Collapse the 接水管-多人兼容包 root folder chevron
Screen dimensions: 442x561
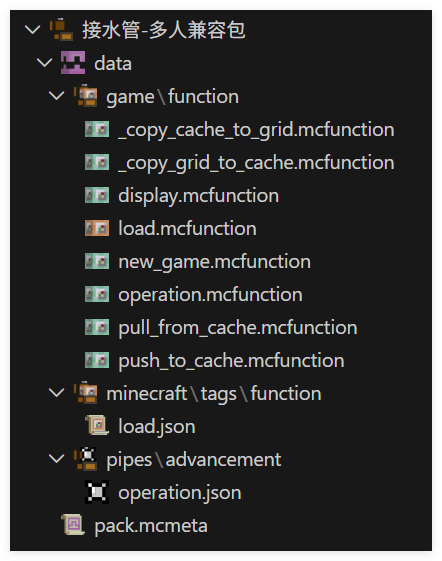pyautogui.click(x=33, y=29)
